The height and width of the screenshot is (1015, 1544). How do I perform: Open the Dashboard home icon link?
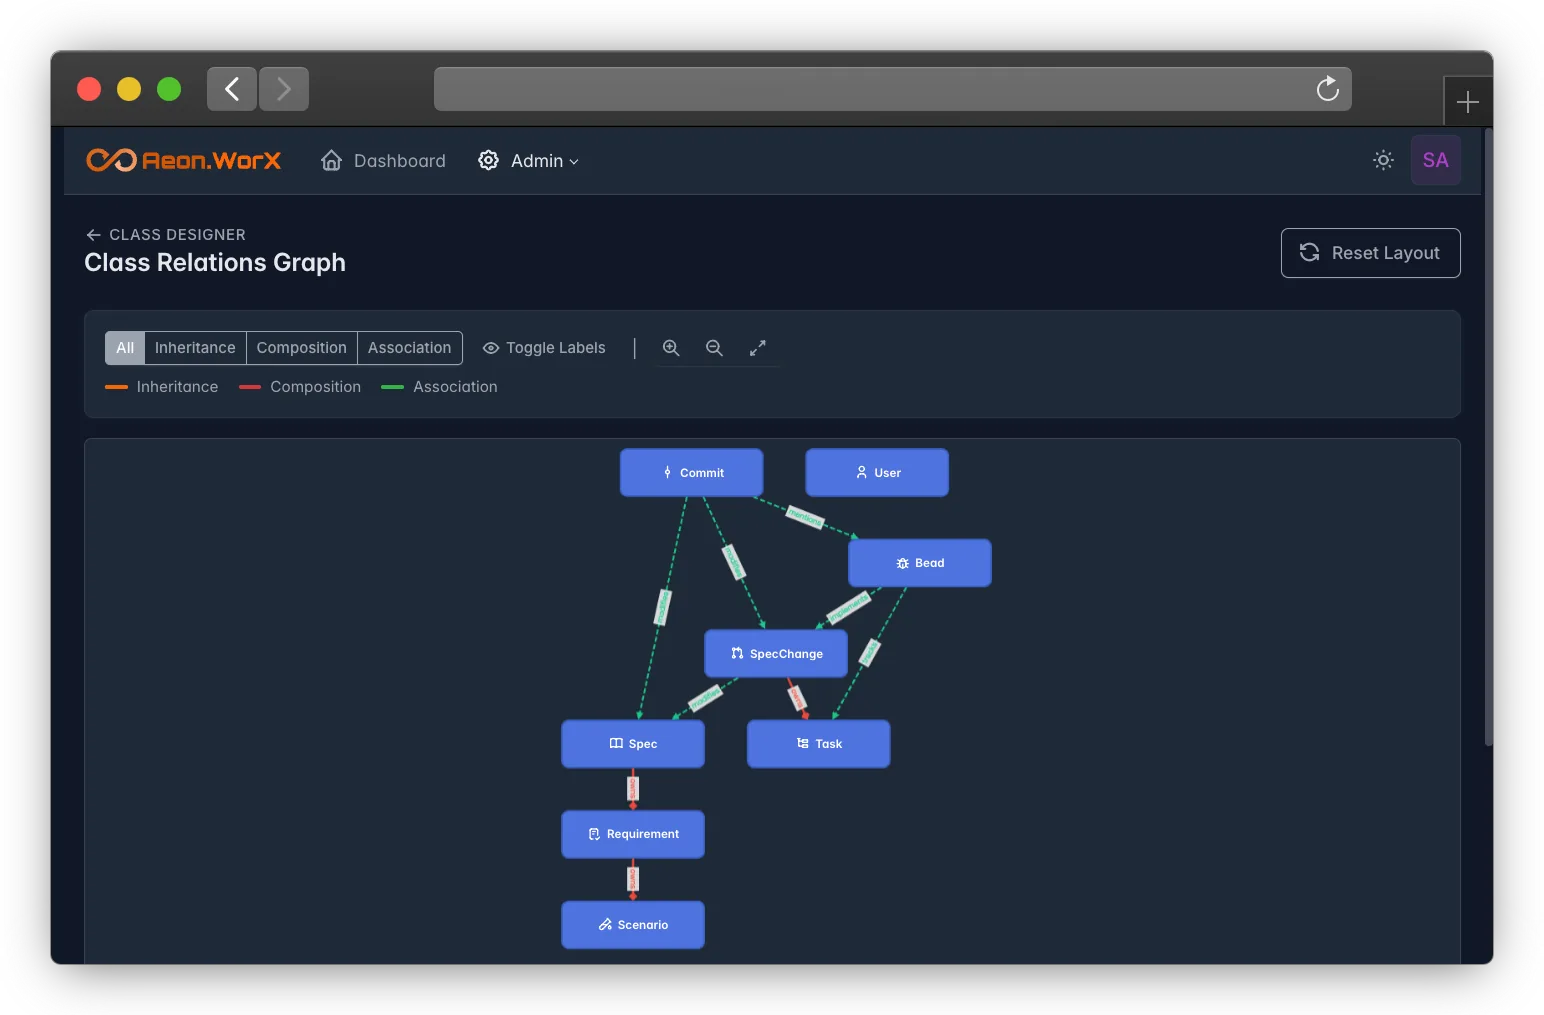(x=331, y=160)
